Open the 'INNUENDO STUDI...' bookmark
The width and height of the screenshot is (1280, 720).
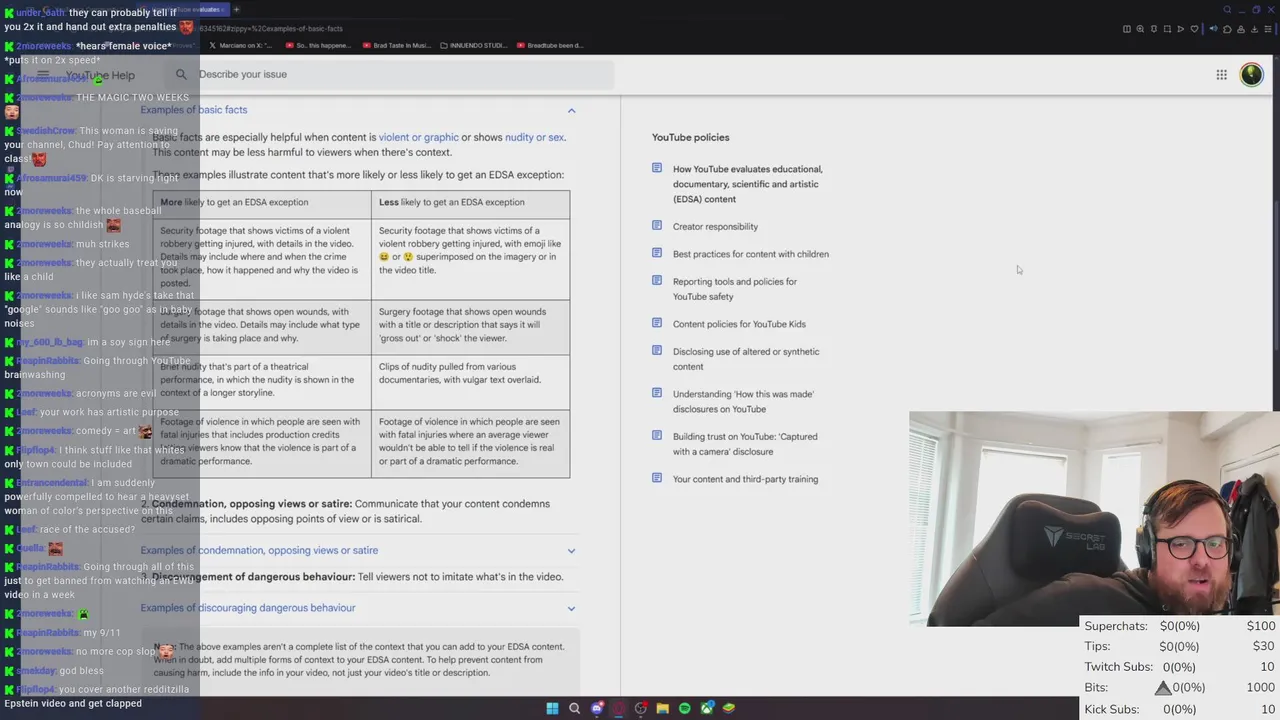coord(474,45)
